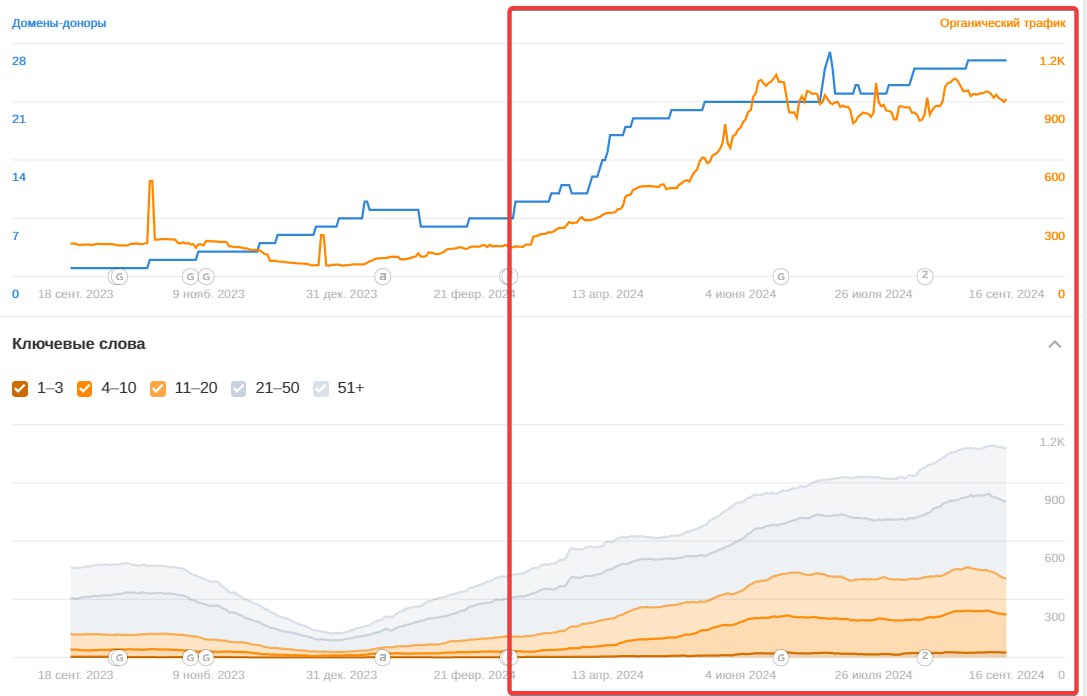Click the Домены-доноры axis label
This screenshot has width=1087, height=696.
(x=59, y=23)
